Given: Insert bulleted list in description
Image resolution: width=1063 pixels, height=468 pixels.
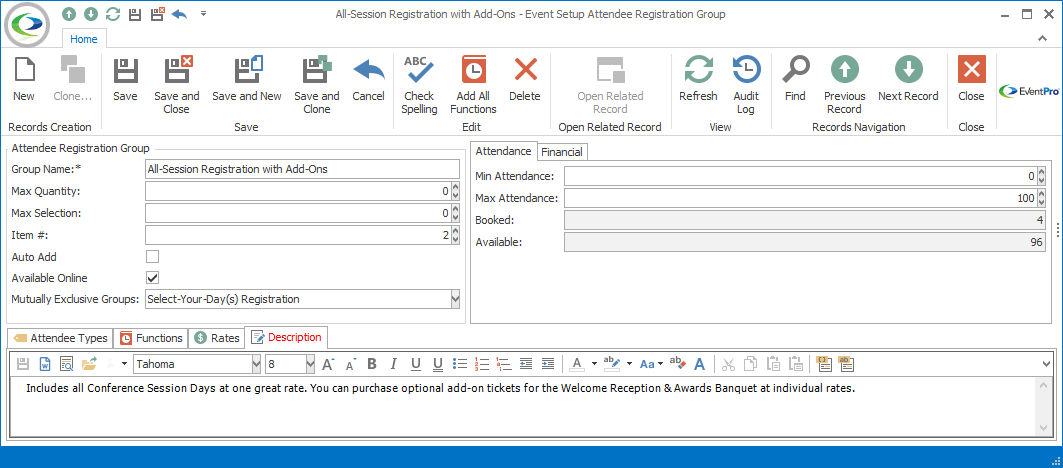Looking at the screenshot, I should pyautogui.click(x=460, y=364).
